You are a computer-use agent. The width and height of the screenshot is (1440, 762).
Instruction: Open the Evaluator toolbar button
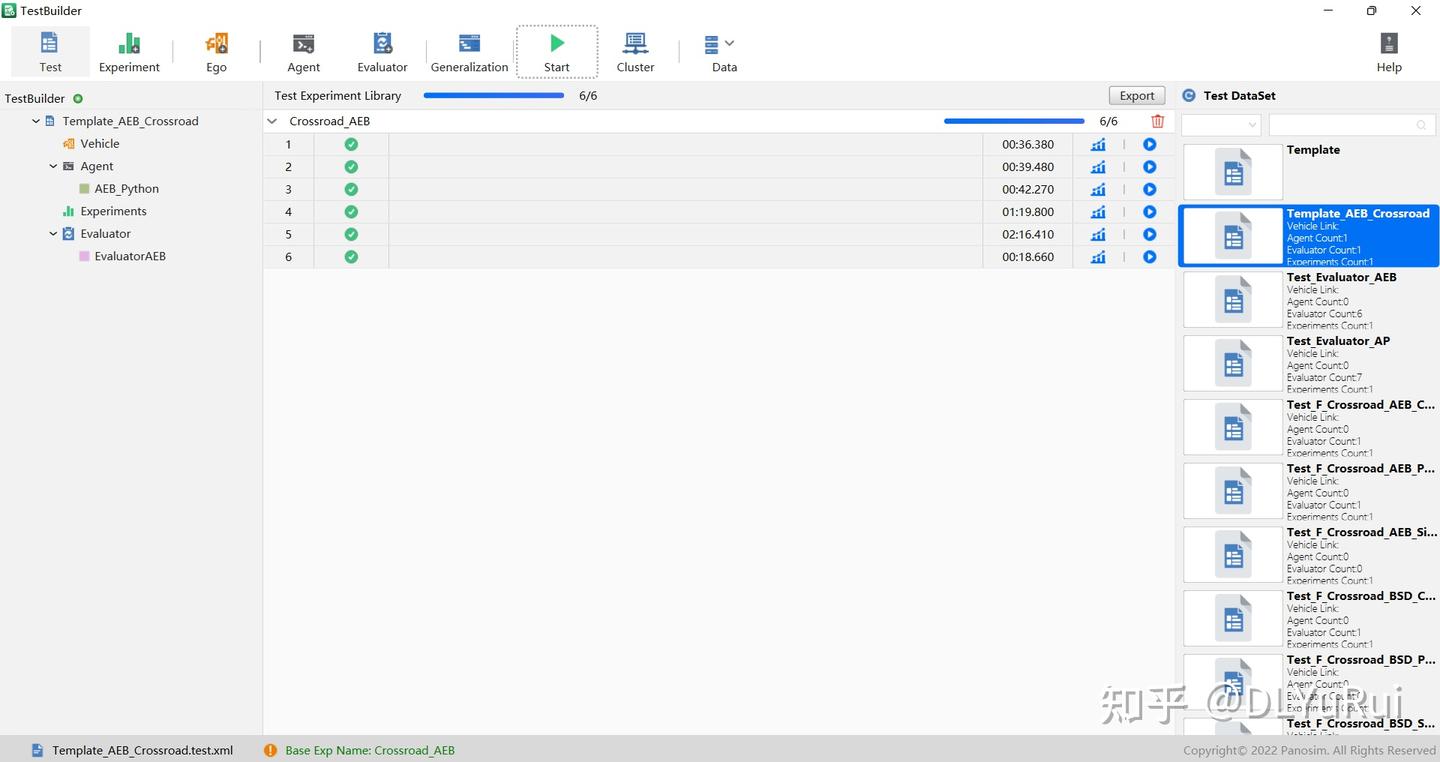point(382,52)
